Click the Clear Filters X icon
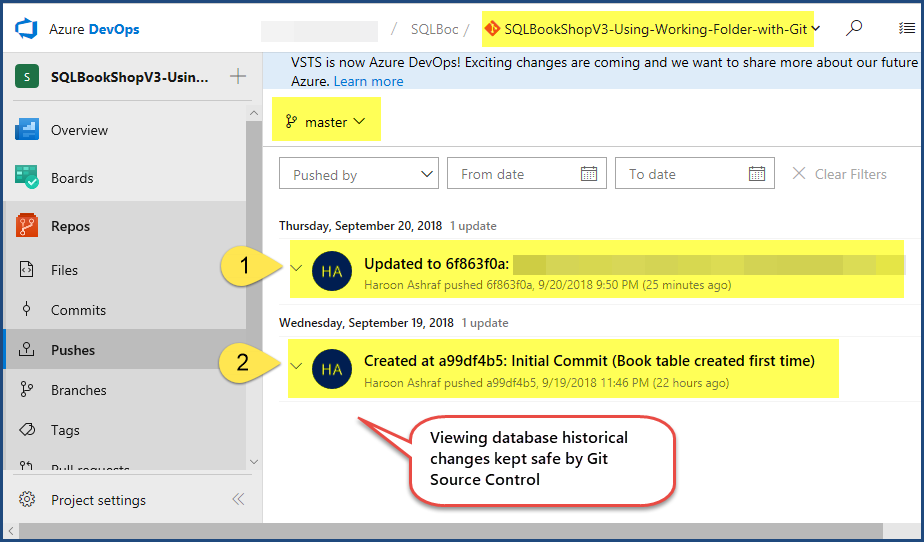This screenshot has height=542, width=924. pyautogui.click(x=799, y=173)
